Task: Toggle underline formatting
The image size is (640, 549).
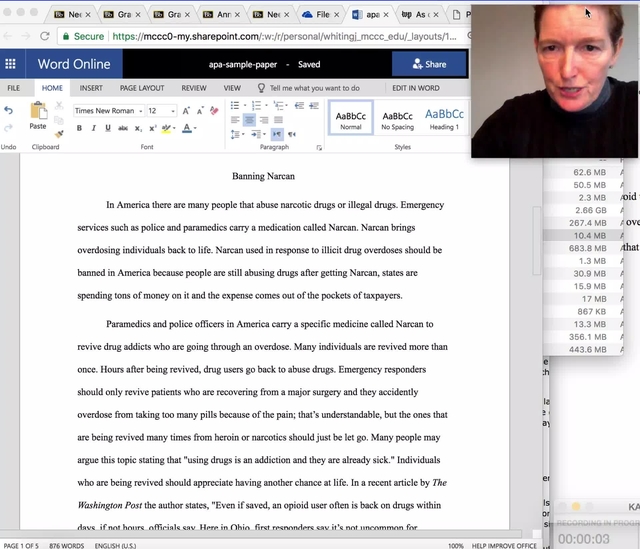Action: (108, 128)
